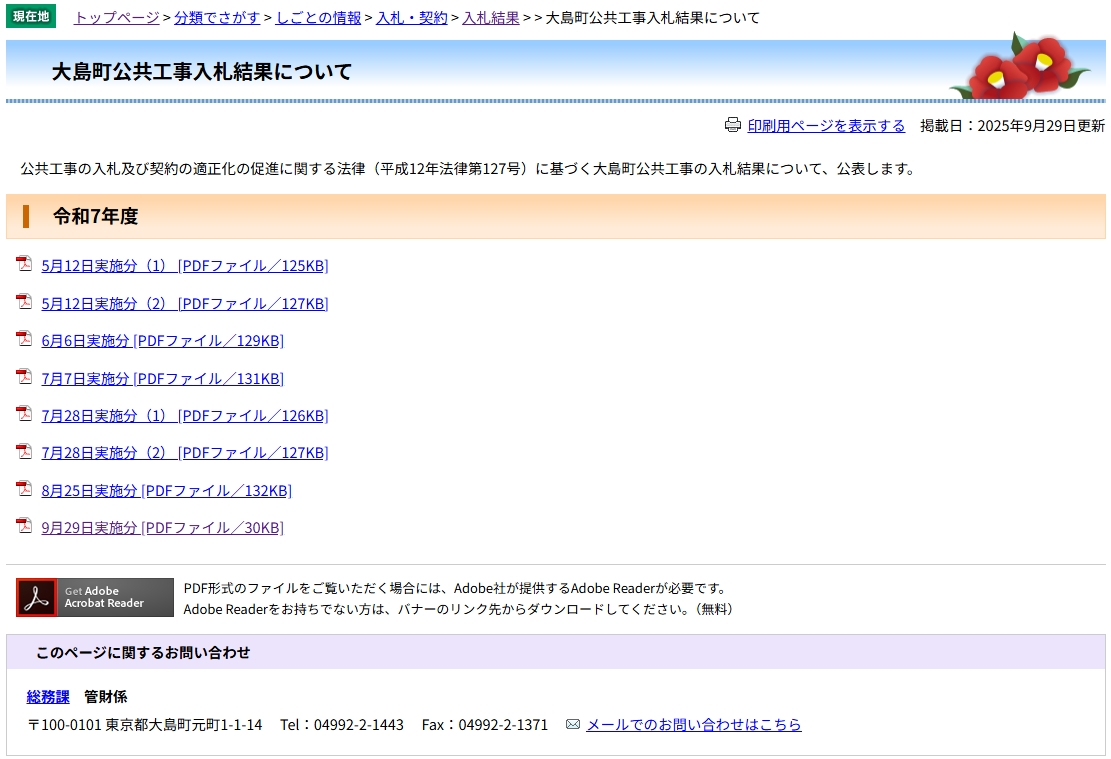Click the printer icon beside print page link
1111x759 pixels.
(x=732, y=125)
